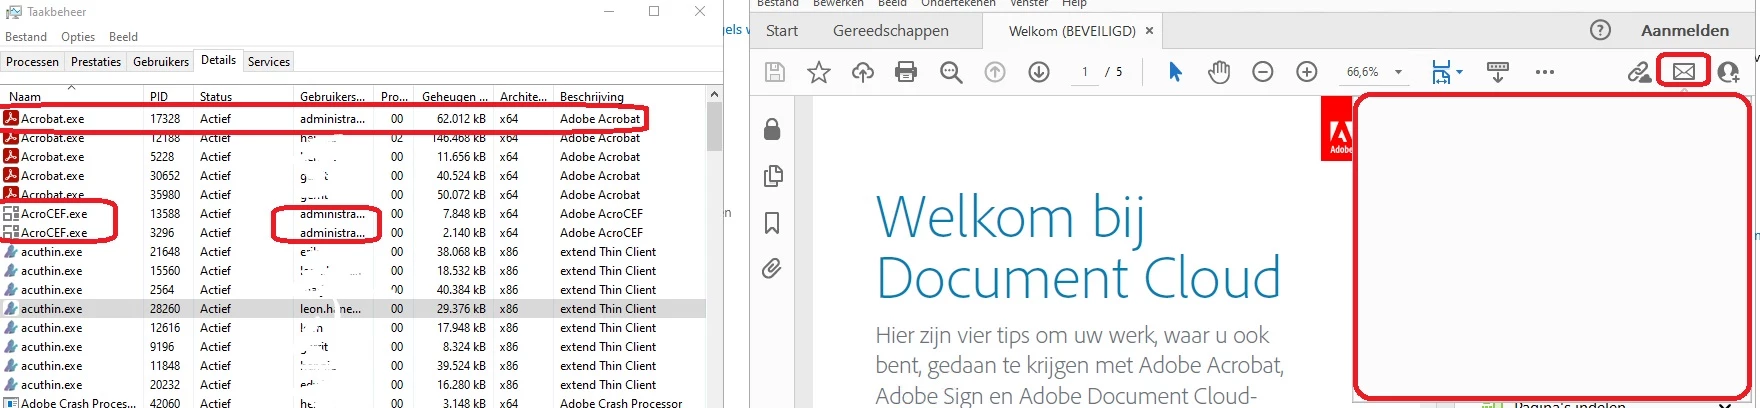
Task: Click the add people share icon
Action: point(1728,72)
